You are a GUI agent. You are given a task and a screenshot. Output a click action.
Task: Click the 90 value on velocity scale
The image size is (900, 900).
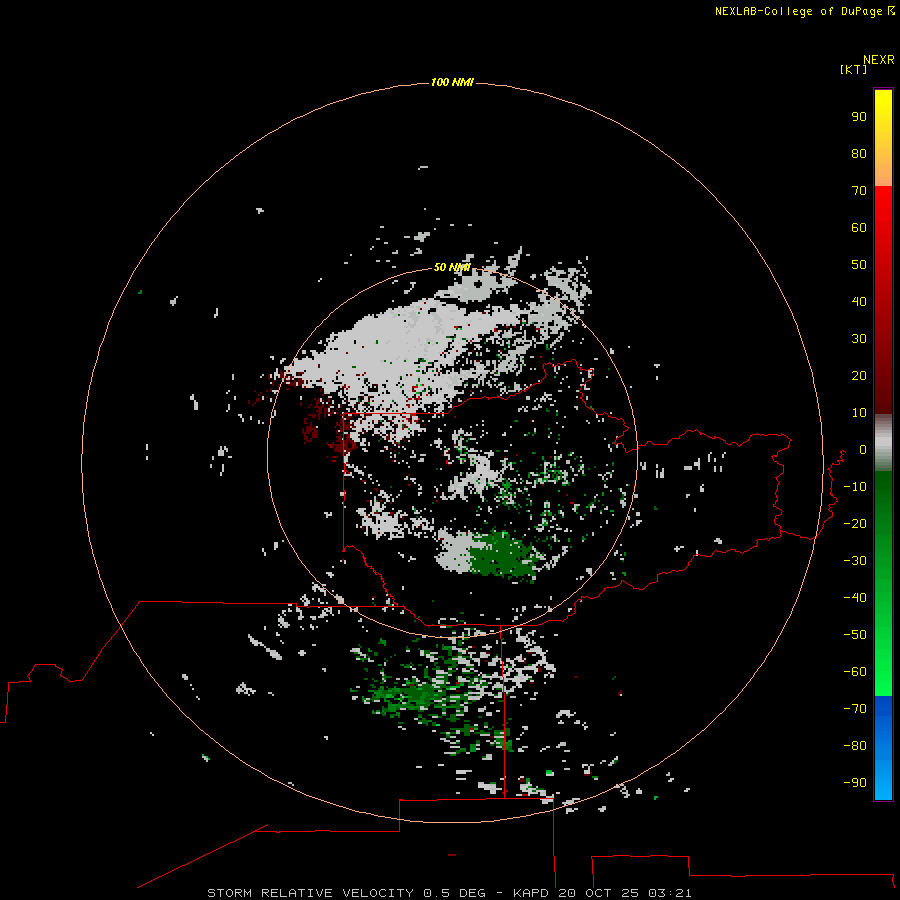859,117
